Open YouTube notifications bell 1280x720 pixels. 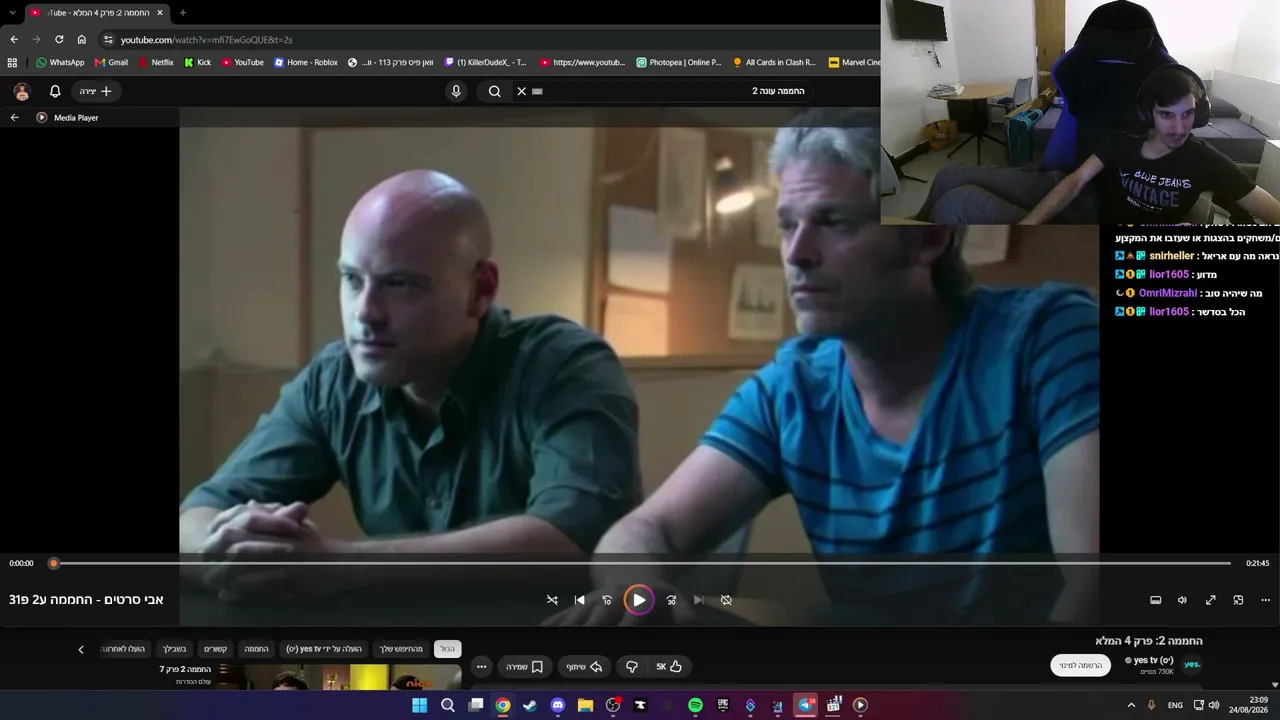[x=55, y=91]
